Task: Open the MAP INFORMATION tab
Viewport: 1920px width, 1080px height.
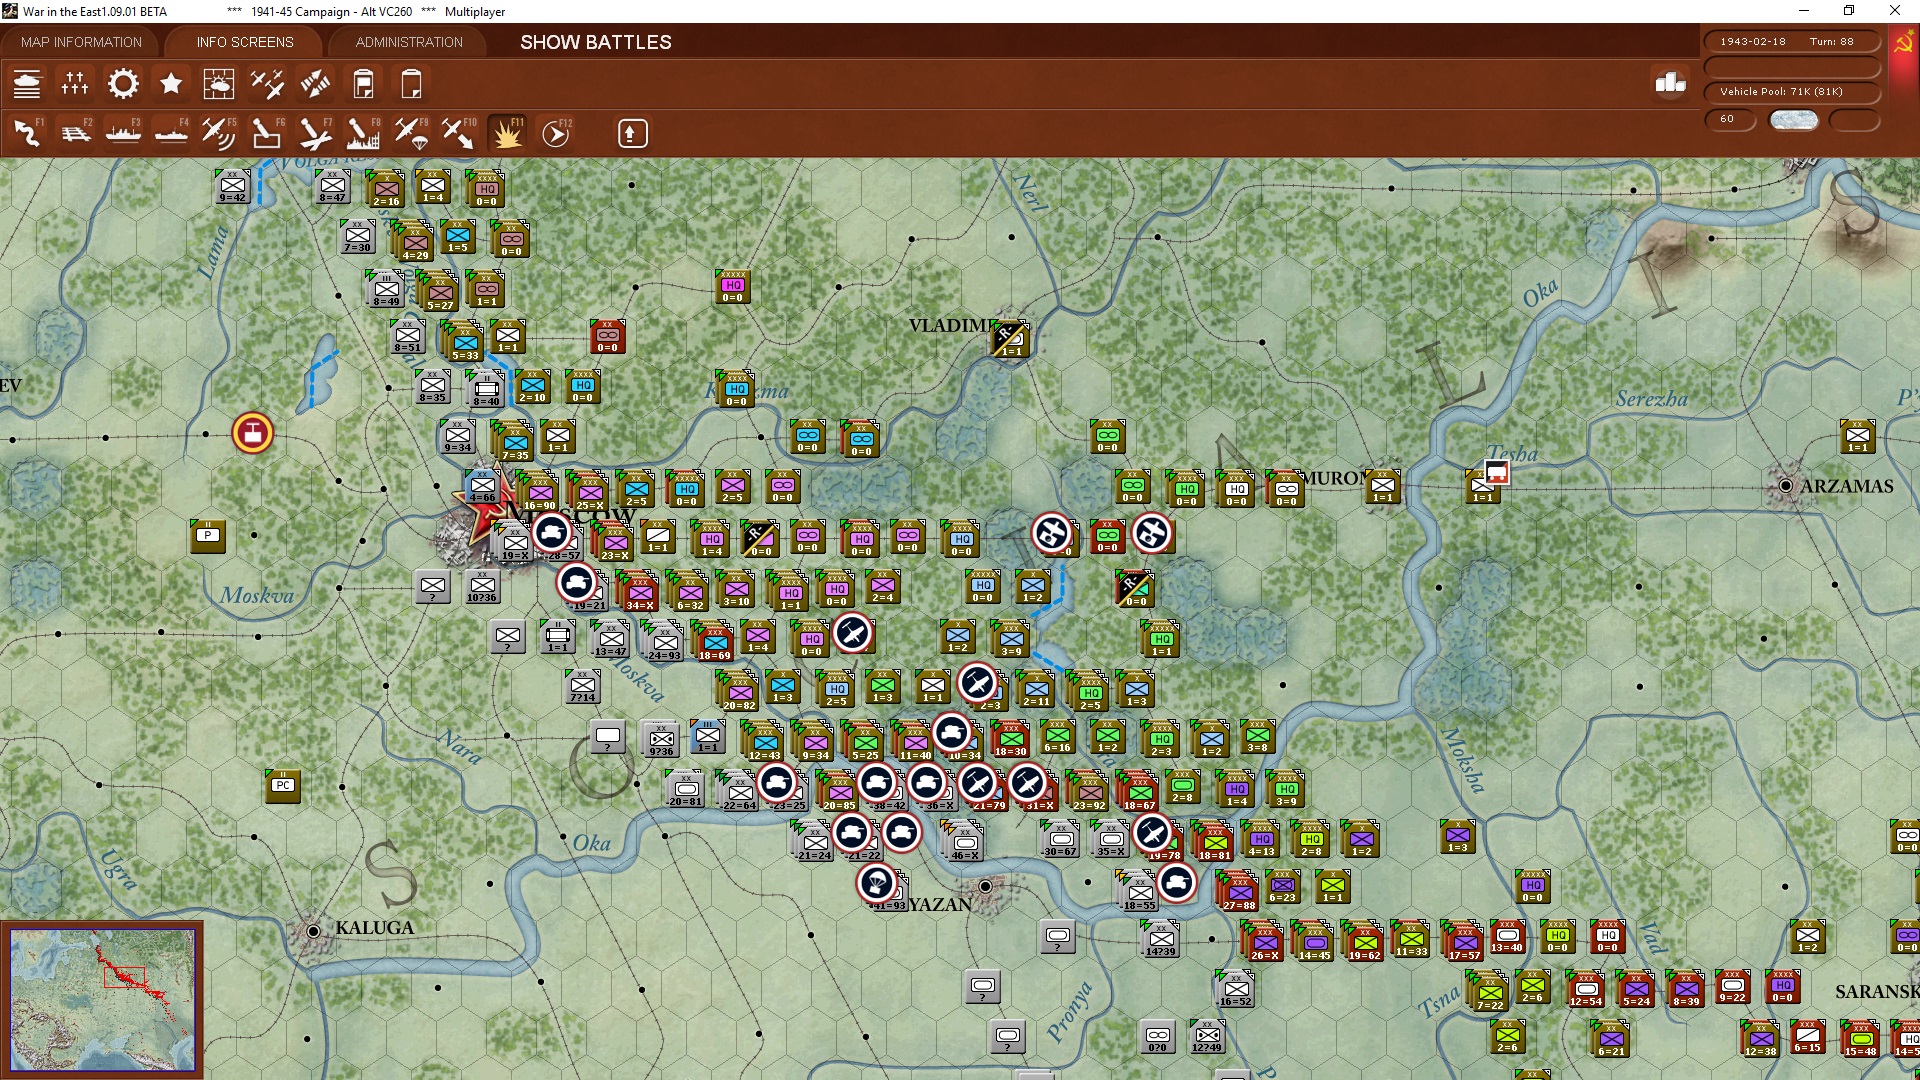Action: (81, 42)
